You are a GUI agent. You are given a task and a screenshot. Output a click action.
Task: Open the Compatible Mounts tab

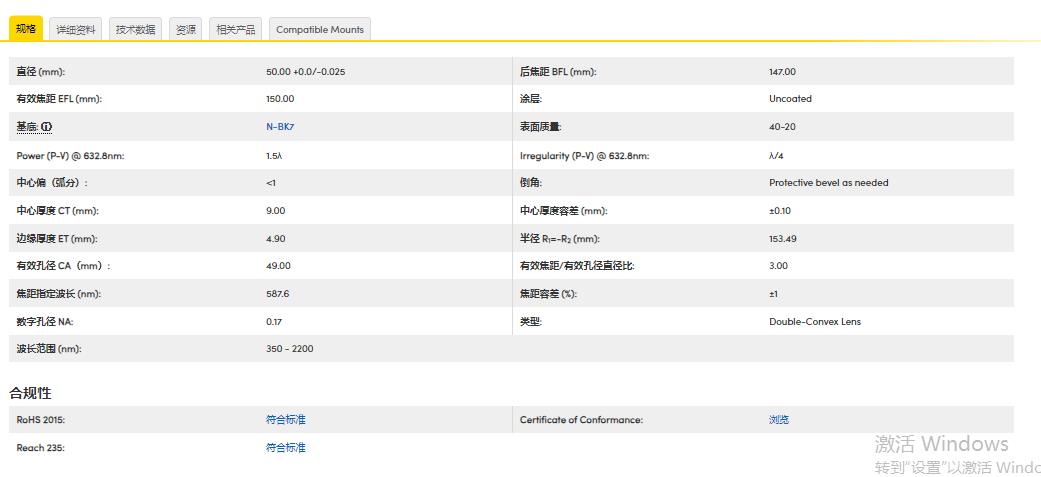click(x=321, y=30)
